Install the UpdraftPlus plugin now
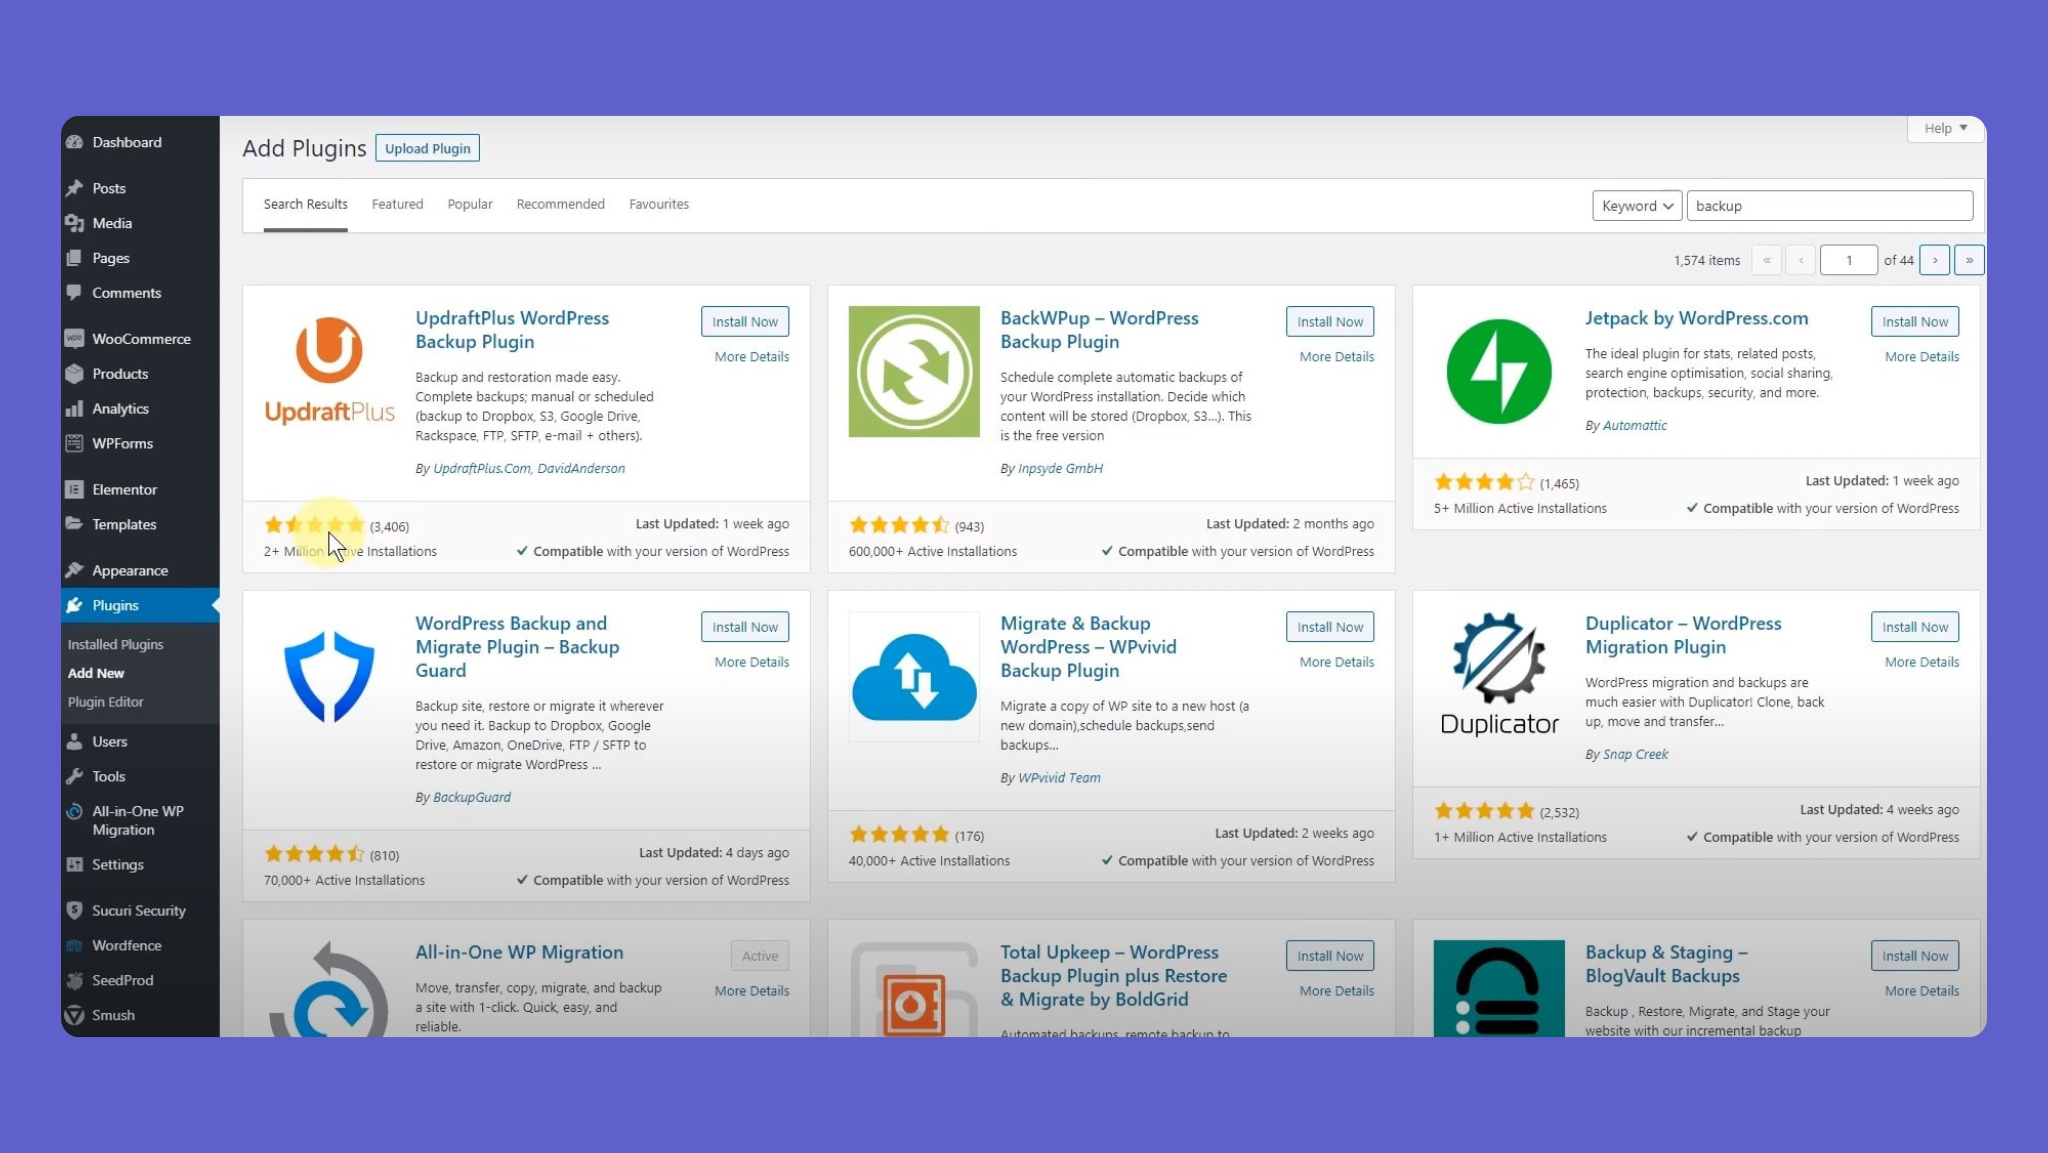The width and height of the screenshot is (2048, 1153). (745, 322)
